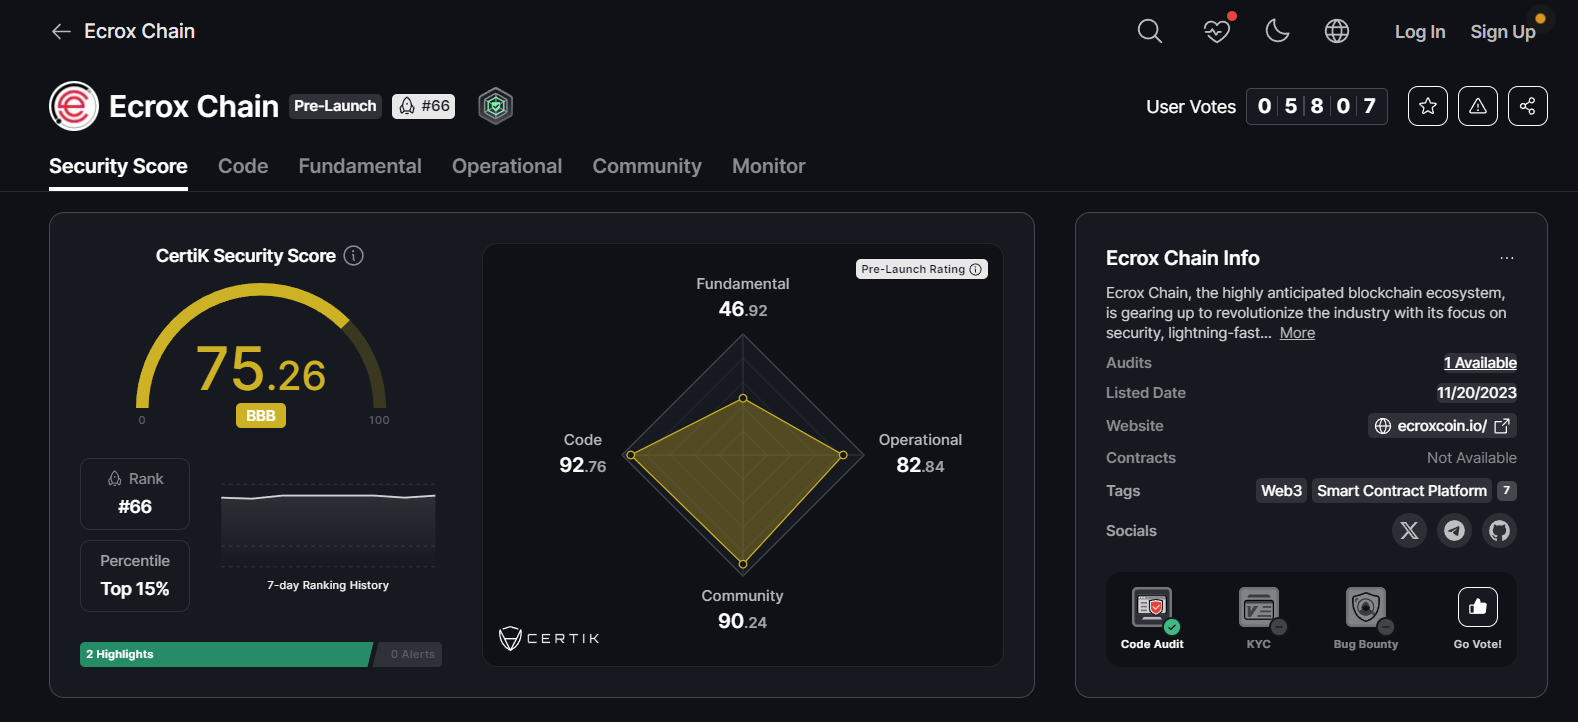1578x722 pixels.
Task: Click the listed date 11/20/2023
Action: [x=1477, y=393]
